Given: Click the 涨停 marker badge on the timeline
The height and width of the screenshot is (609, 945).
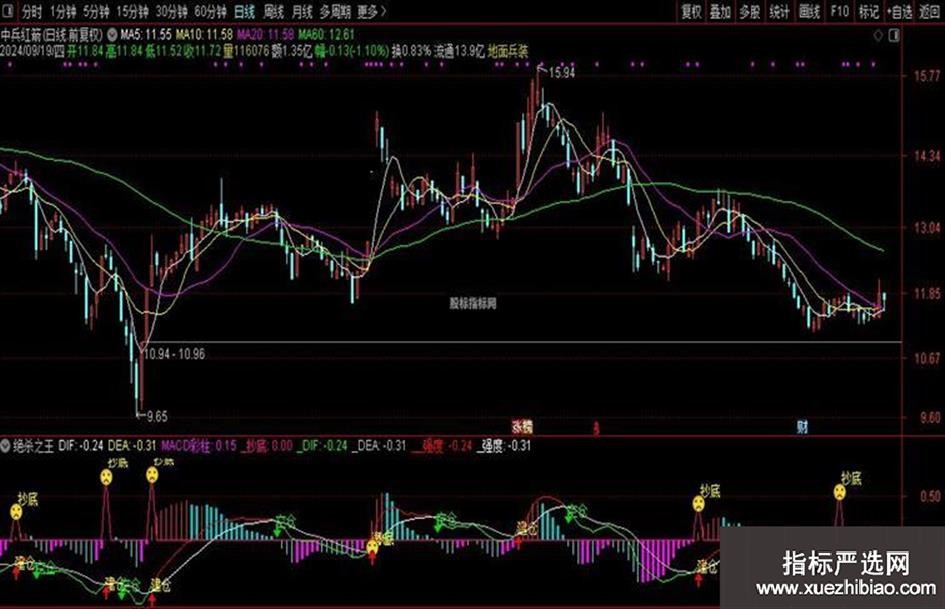Looking at the screenshot, I should tap(523, 427).
